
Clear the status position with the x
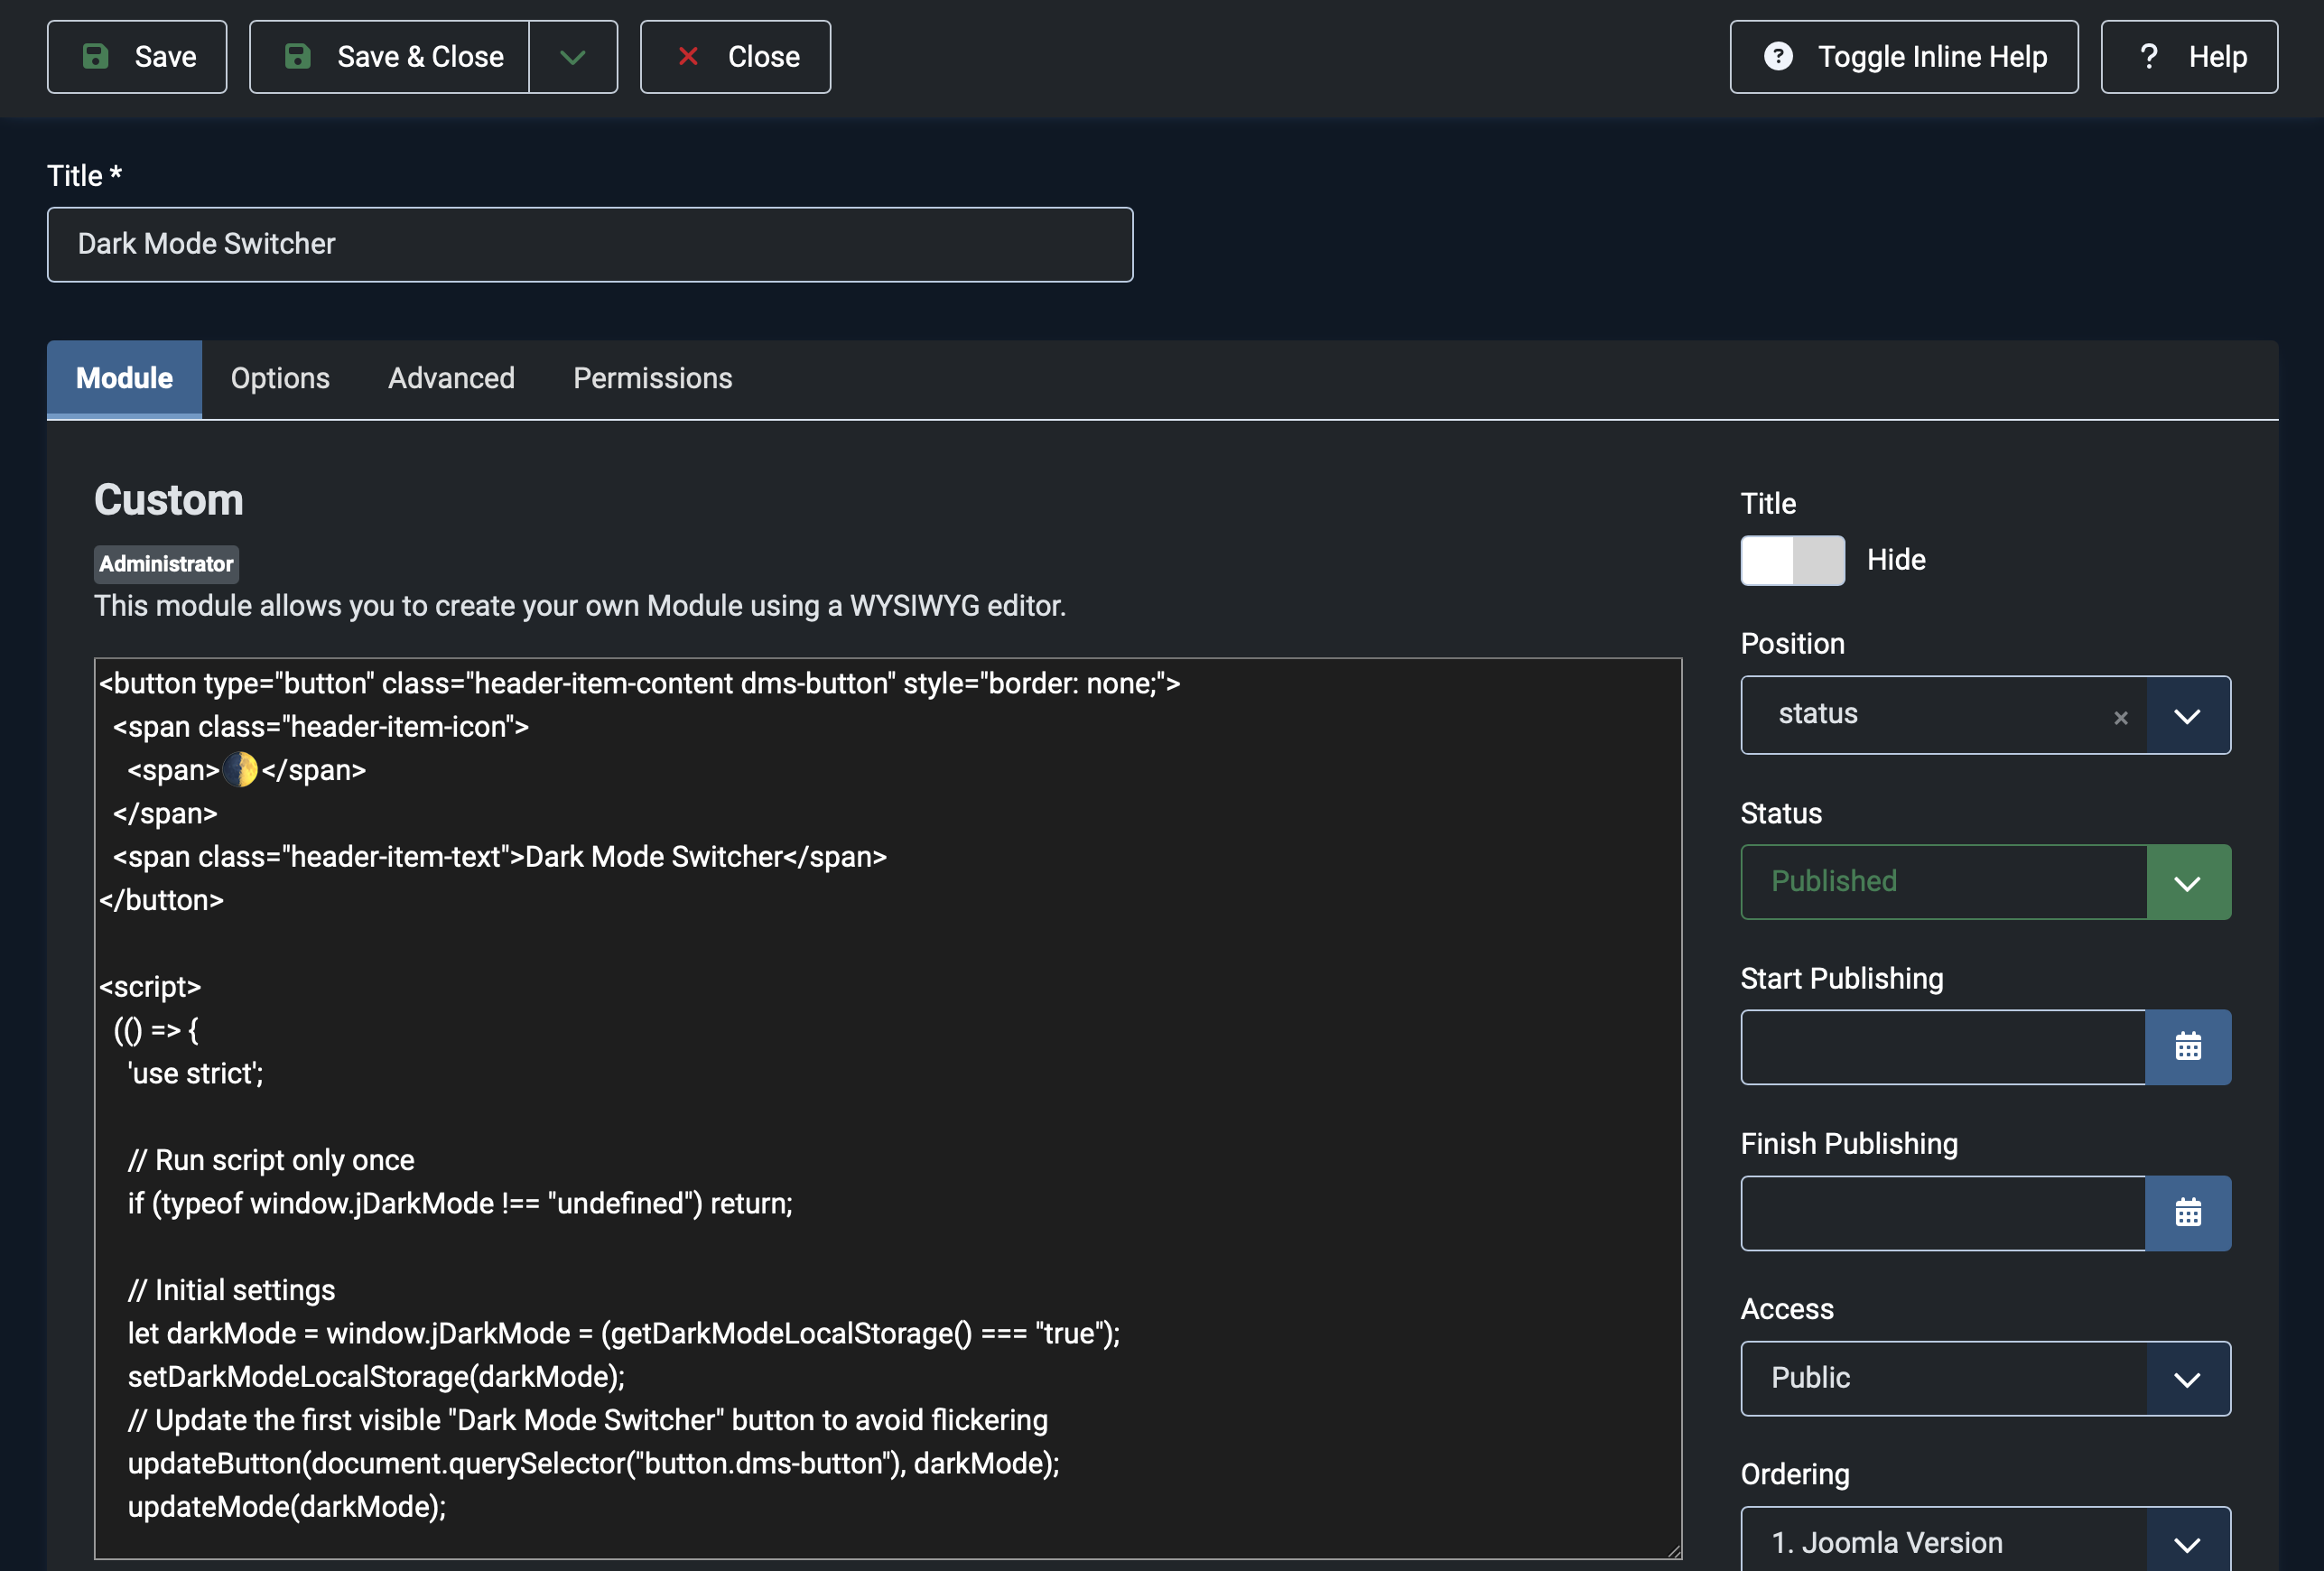(x=2120, y=717)
